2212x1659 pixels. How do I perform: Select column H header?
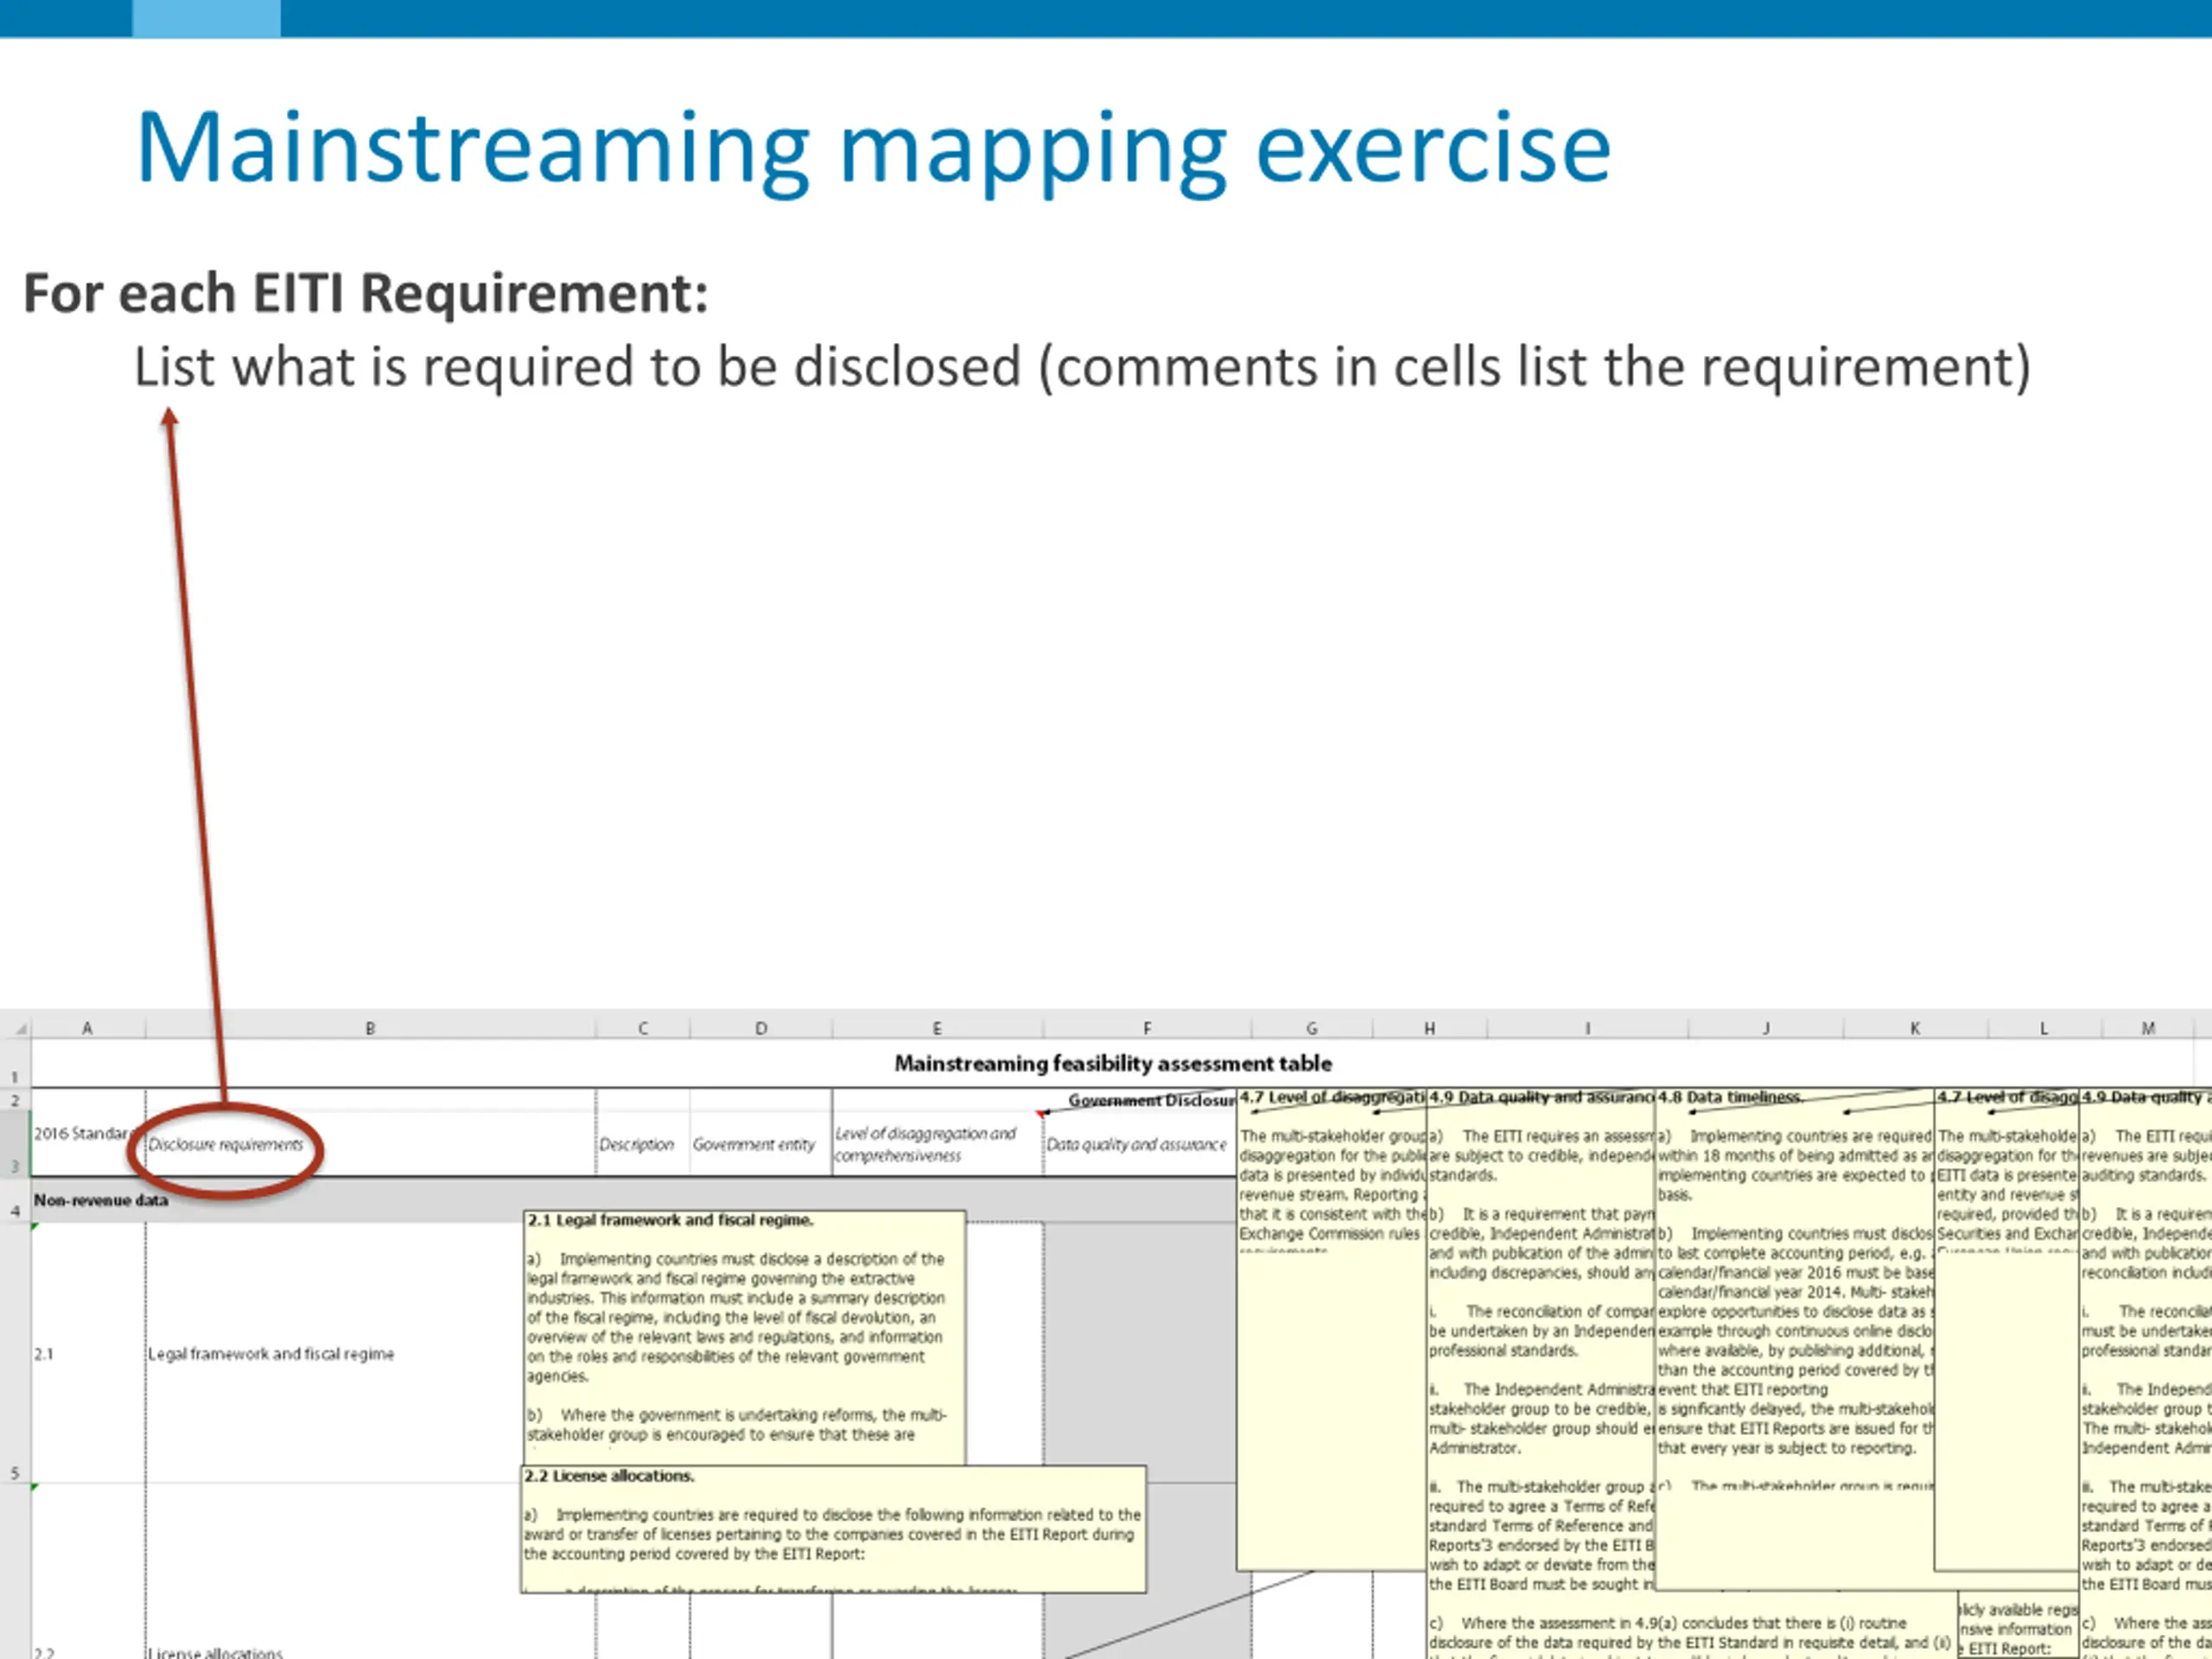click(x=1430, y=1027)
